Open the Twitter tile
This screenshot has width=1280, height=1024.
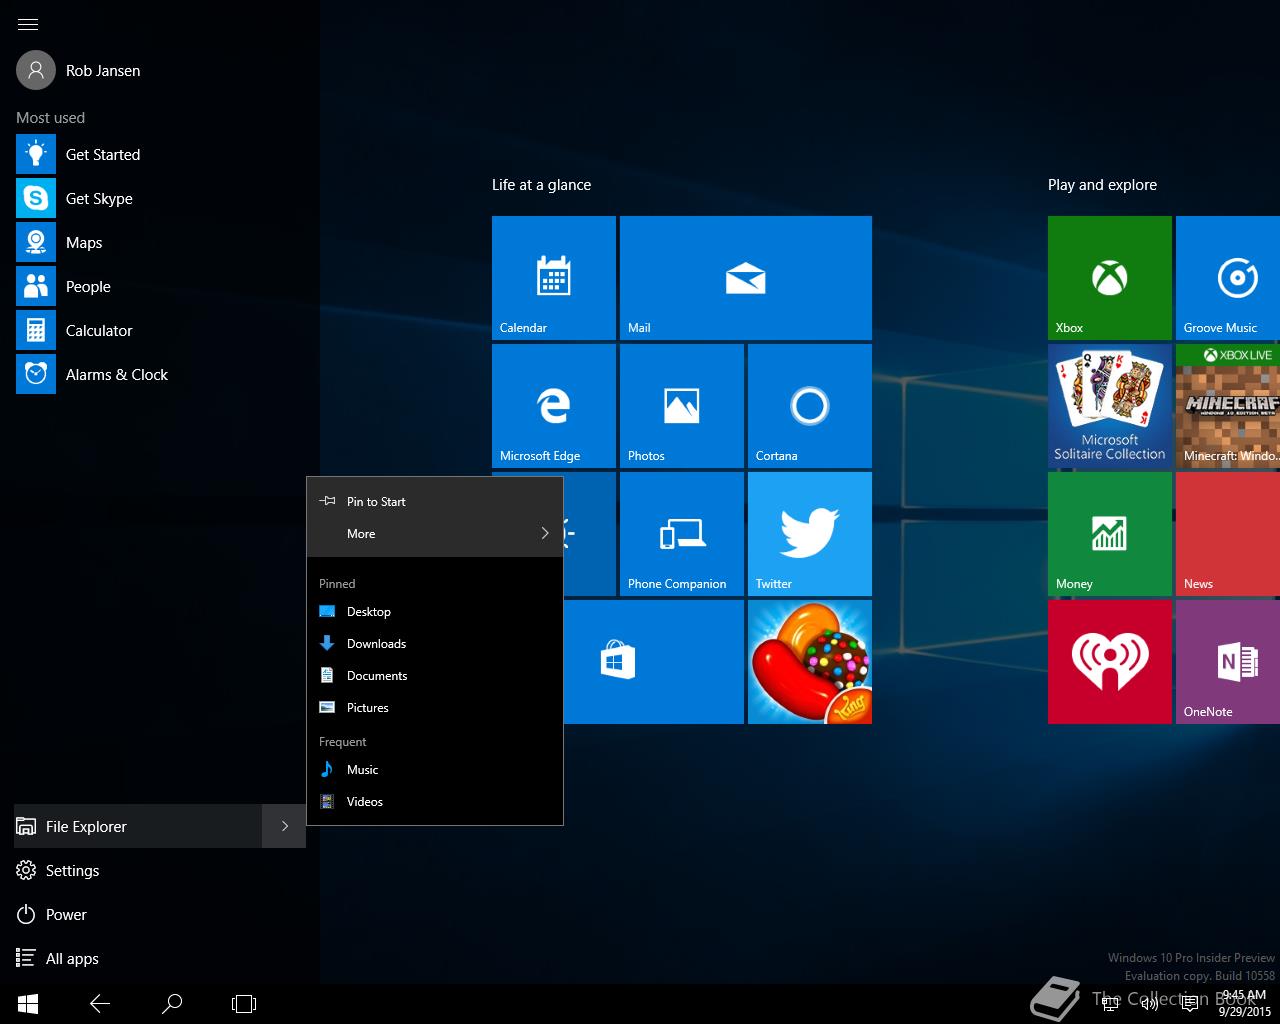[x=810, y=534]
